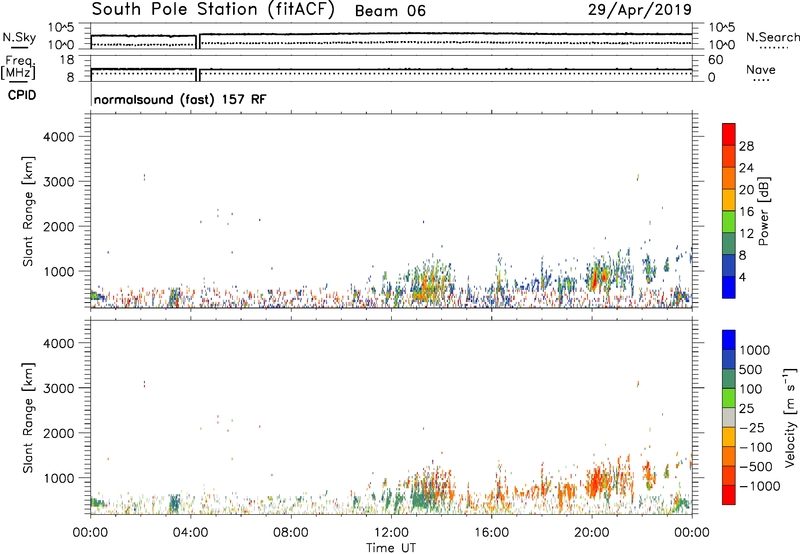Click the "16" label on the power colorbar
Viewport: 800px width, 554px height.
(746, 212)
